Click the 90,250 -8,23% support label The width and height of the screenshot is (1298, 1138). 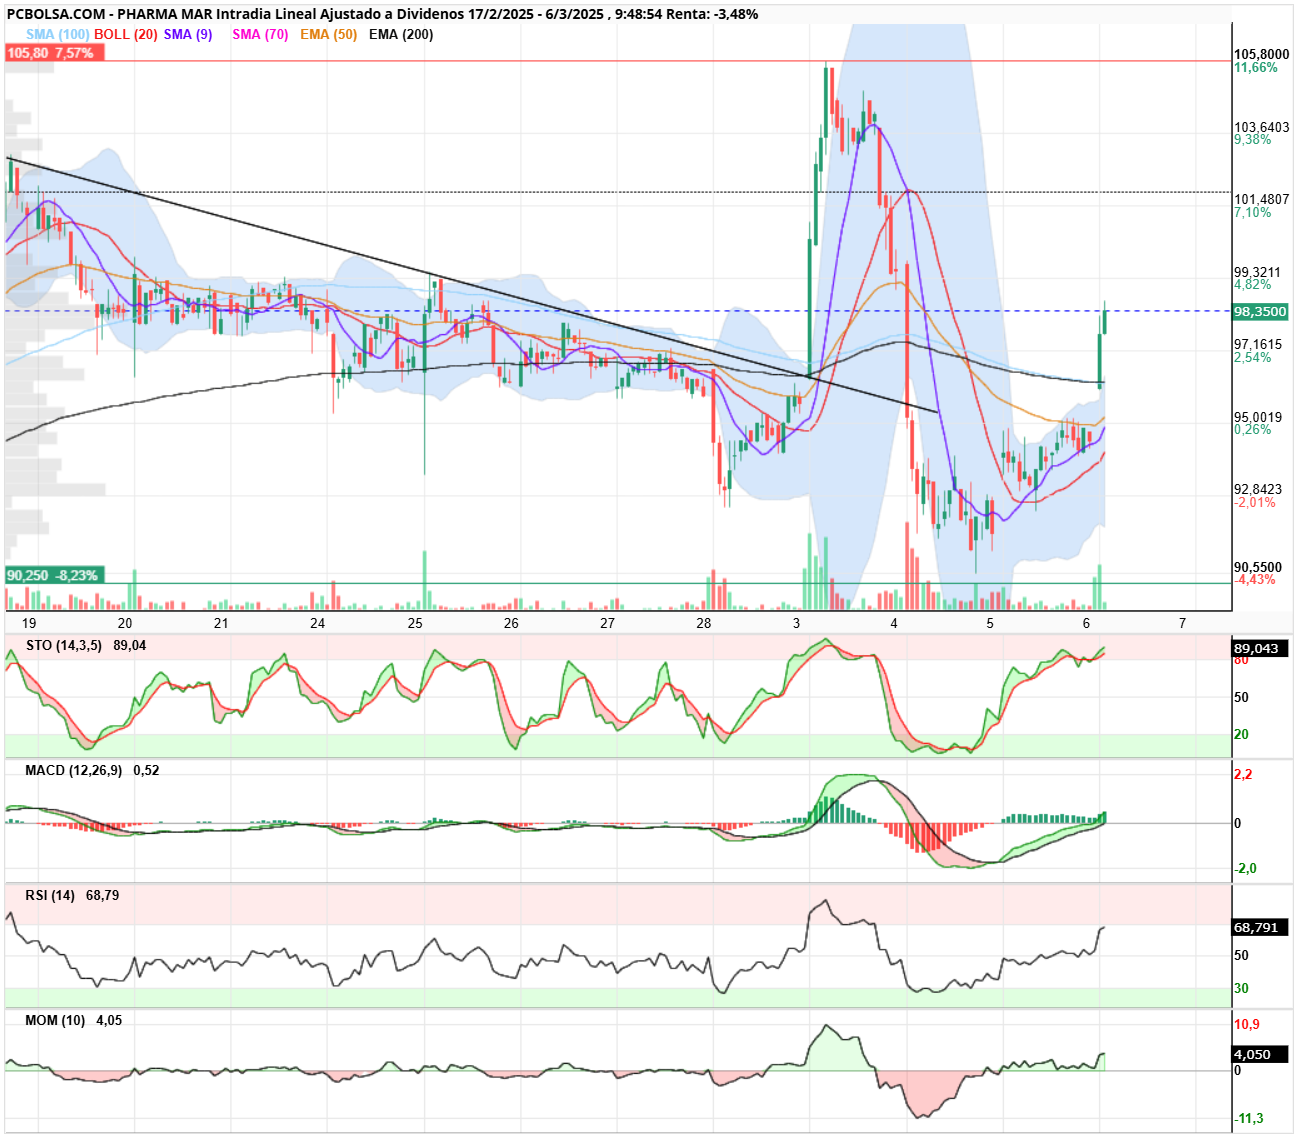54,576
